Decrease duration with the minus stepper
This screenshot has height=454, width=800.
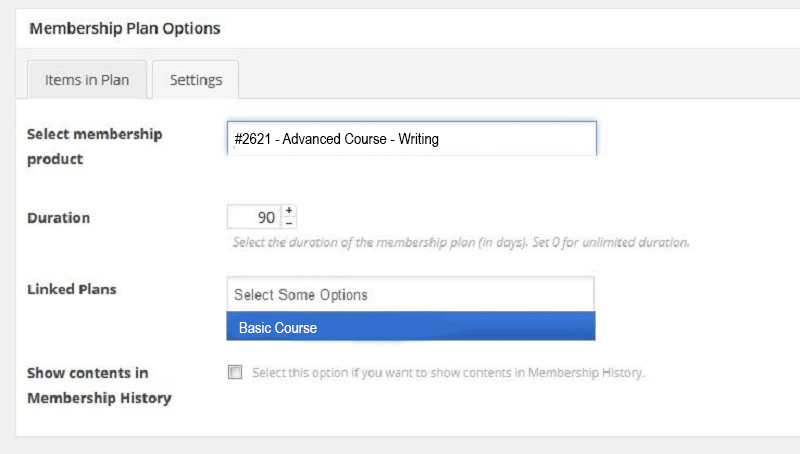289,223
